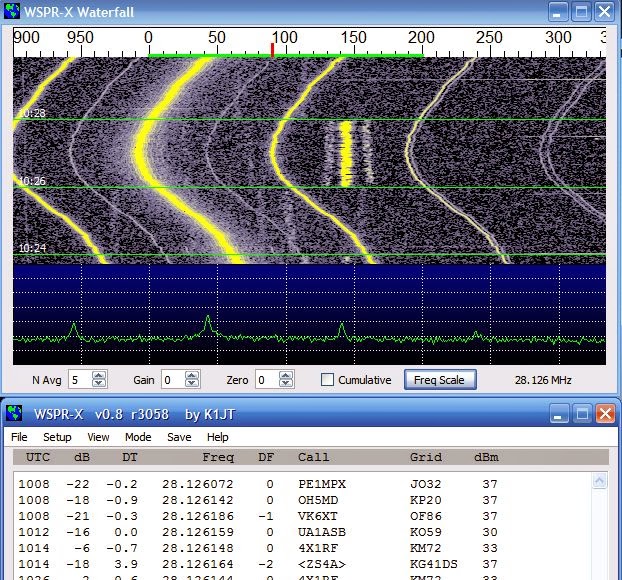Image resolution: width=622 pixels, height=580 pixels.
Task: Open the Setup menu
Action: point(56,437)
